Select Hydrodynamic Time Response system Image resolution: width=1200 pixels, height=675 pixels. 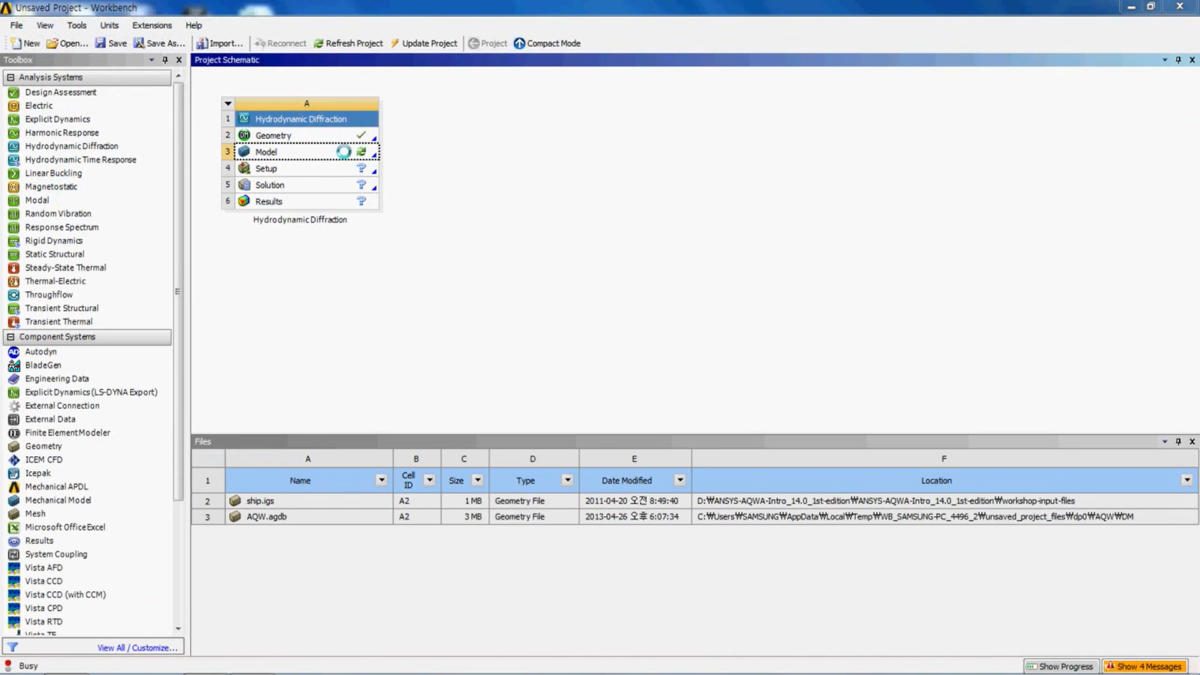click(80, 160)
